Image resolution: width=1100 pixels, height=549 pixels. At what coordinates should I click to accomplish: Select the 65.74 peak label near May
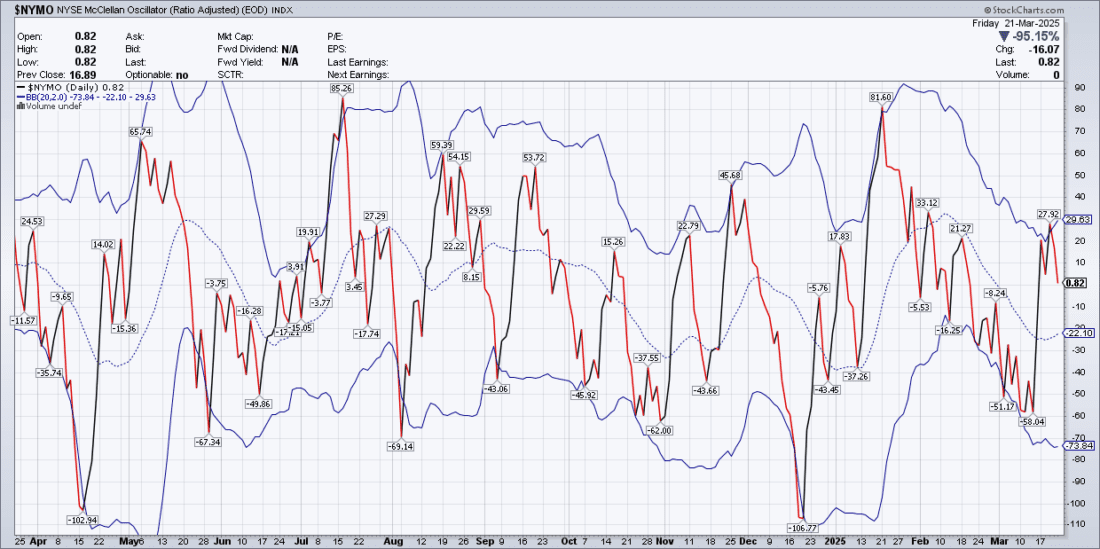pos(140,132)
